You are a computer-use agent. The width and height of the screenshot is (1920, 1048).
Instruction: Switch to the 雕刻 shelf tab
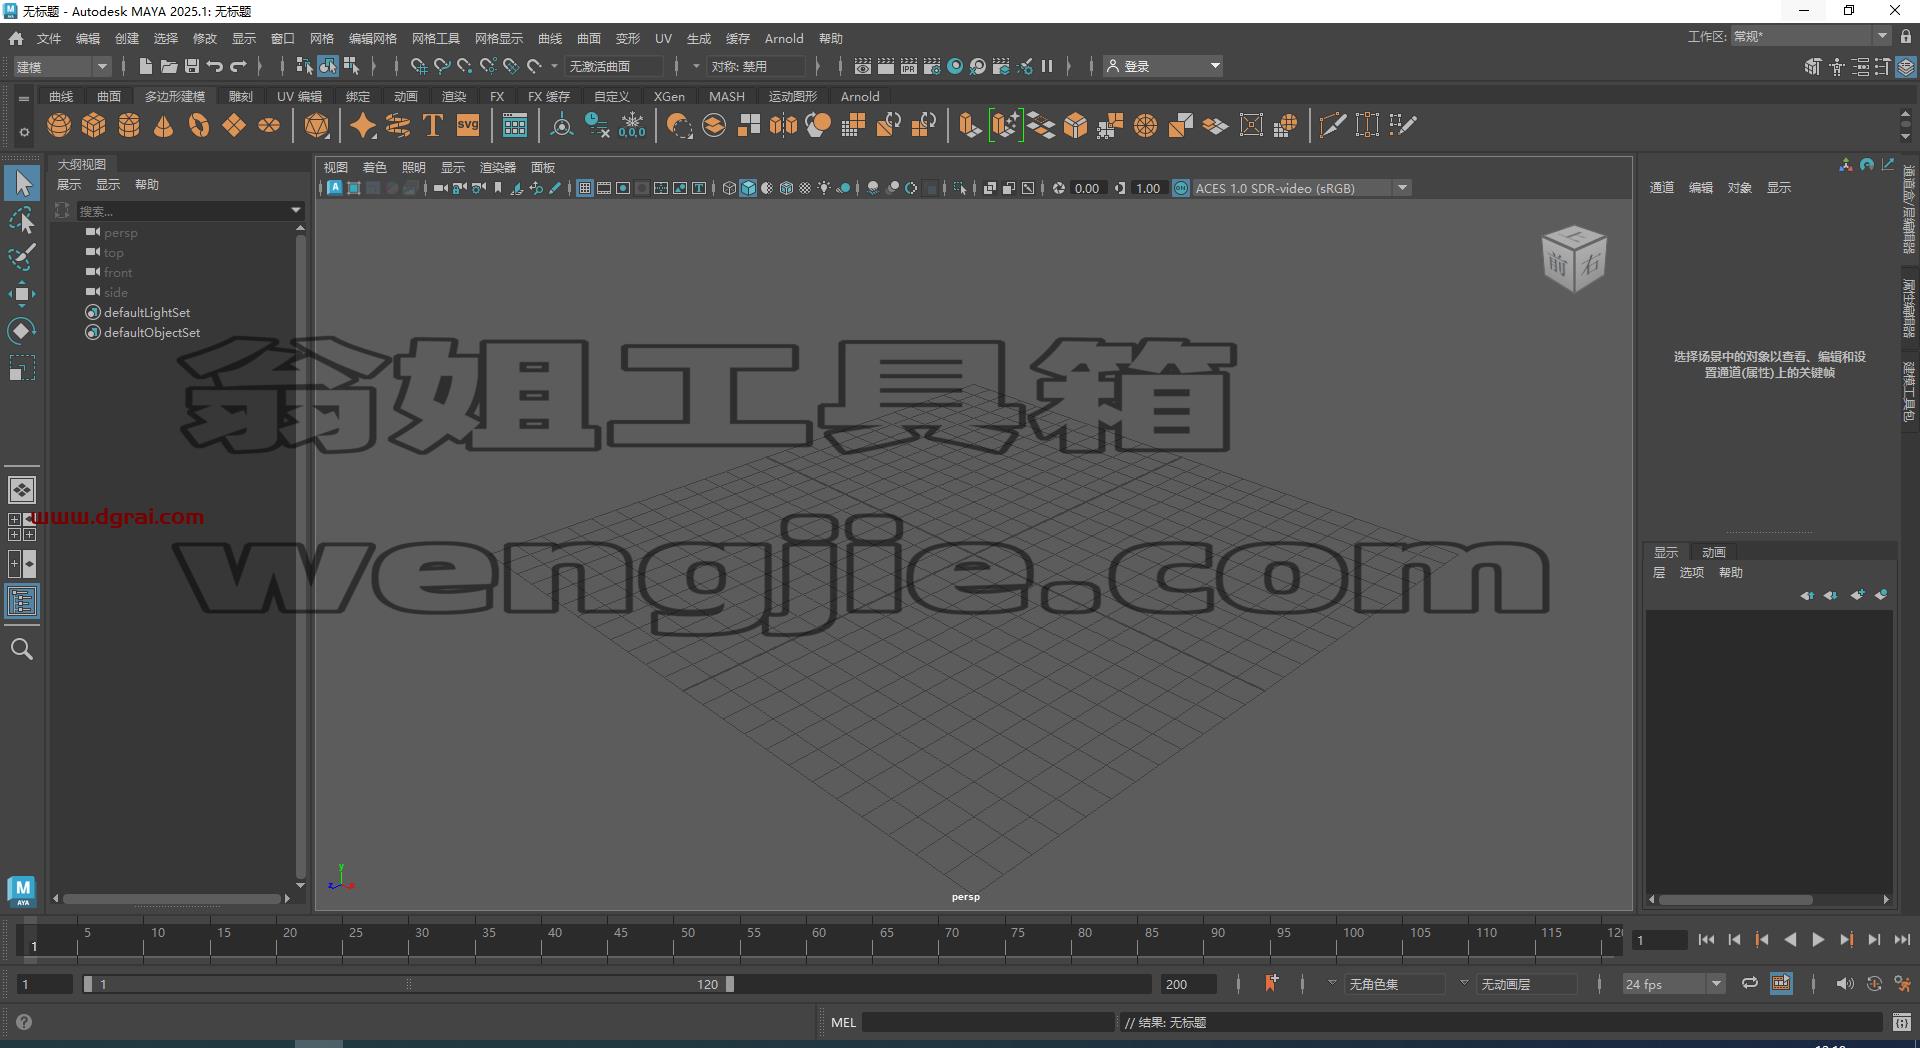pos(241,97)
